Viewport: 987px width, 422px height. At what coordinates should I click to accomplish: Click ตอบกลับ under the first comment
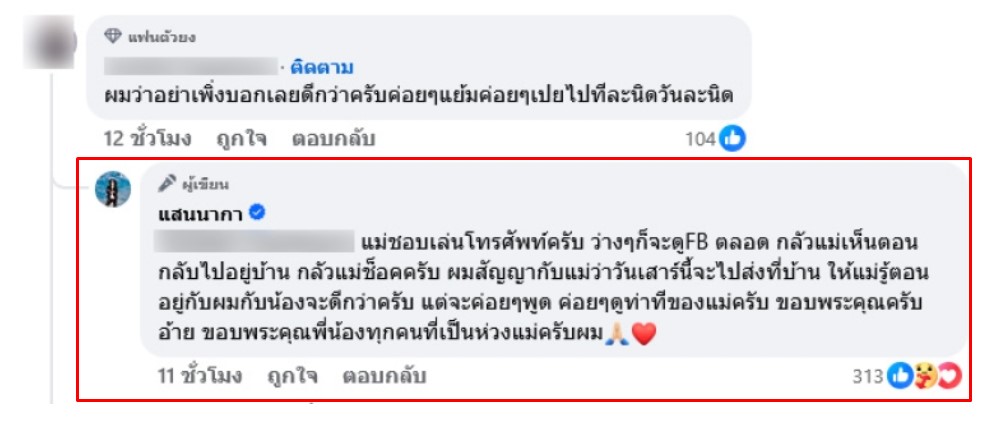333,139
